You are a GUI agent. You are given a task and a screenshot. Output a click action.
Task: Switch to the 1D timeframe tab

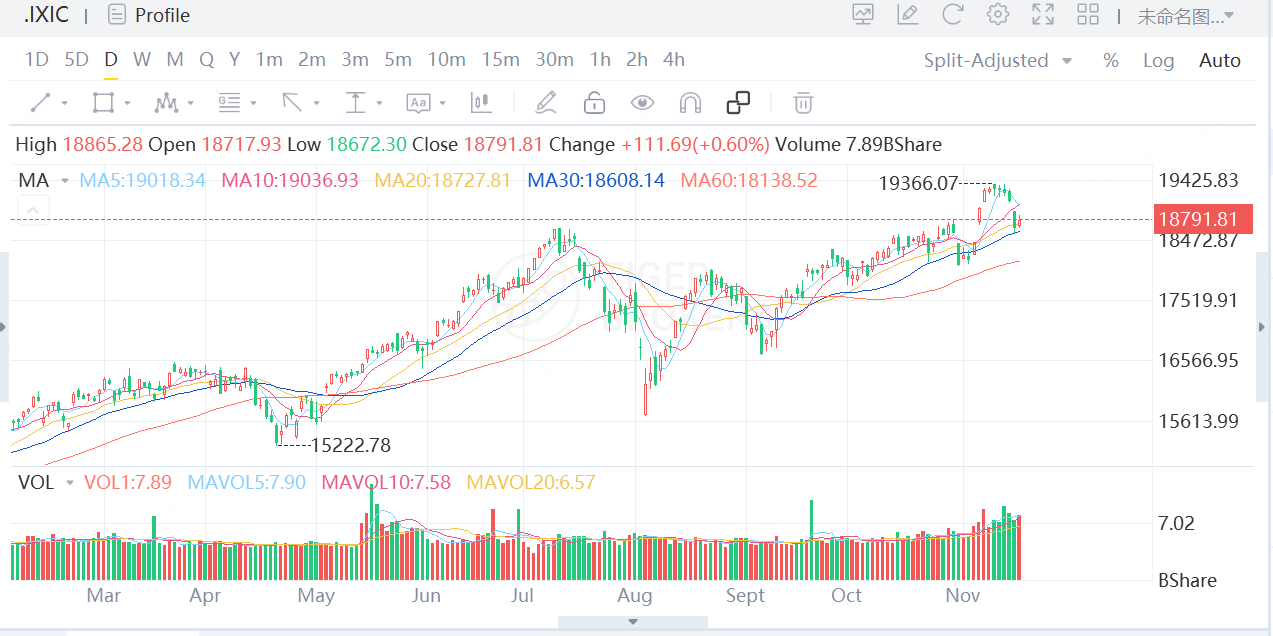coord(36,60)
